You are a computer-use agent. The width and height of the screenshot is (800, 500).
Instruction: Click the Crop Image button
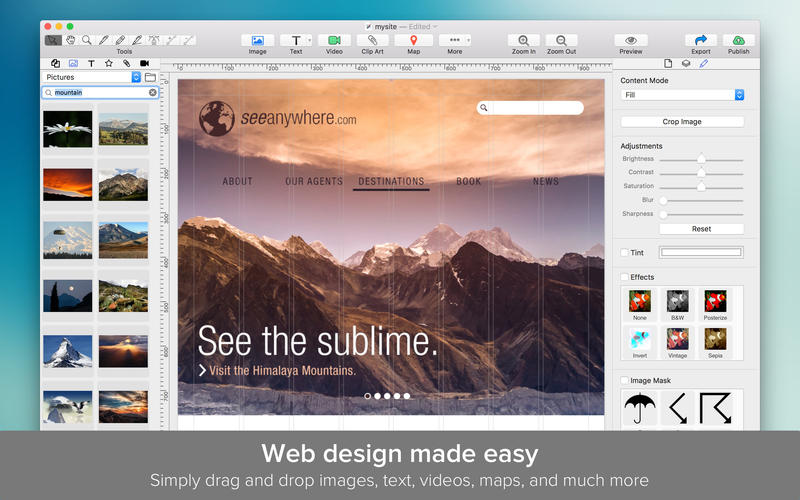(x=682, y=122)
